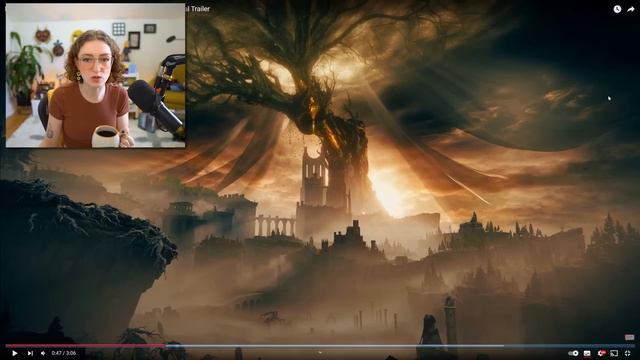Share the video via arrow icon
640x360 pixels.
pyautogui.click(x=631, y=9)
